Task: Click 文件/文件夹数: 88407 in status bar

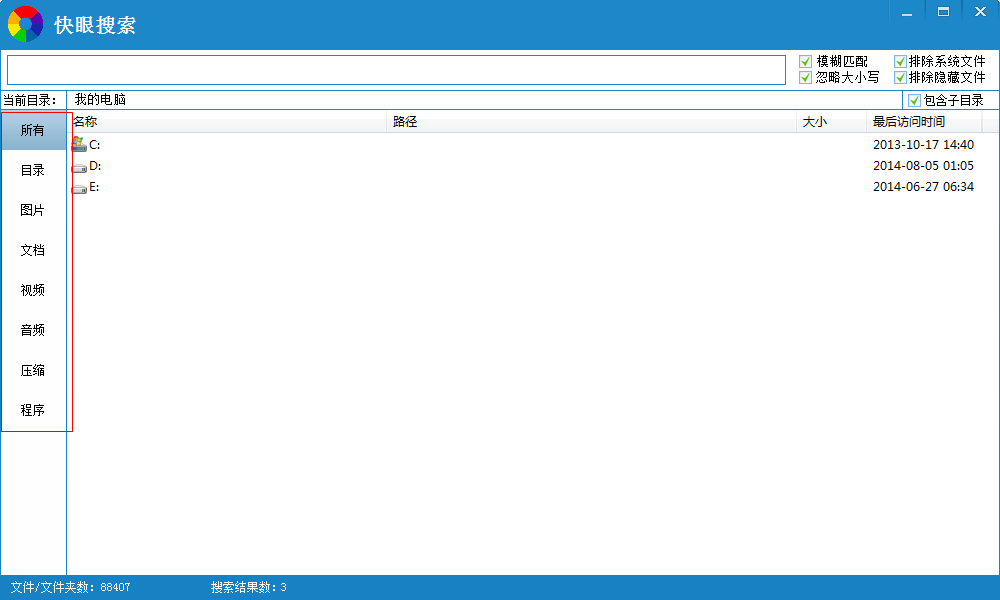Action: point(70,587)
